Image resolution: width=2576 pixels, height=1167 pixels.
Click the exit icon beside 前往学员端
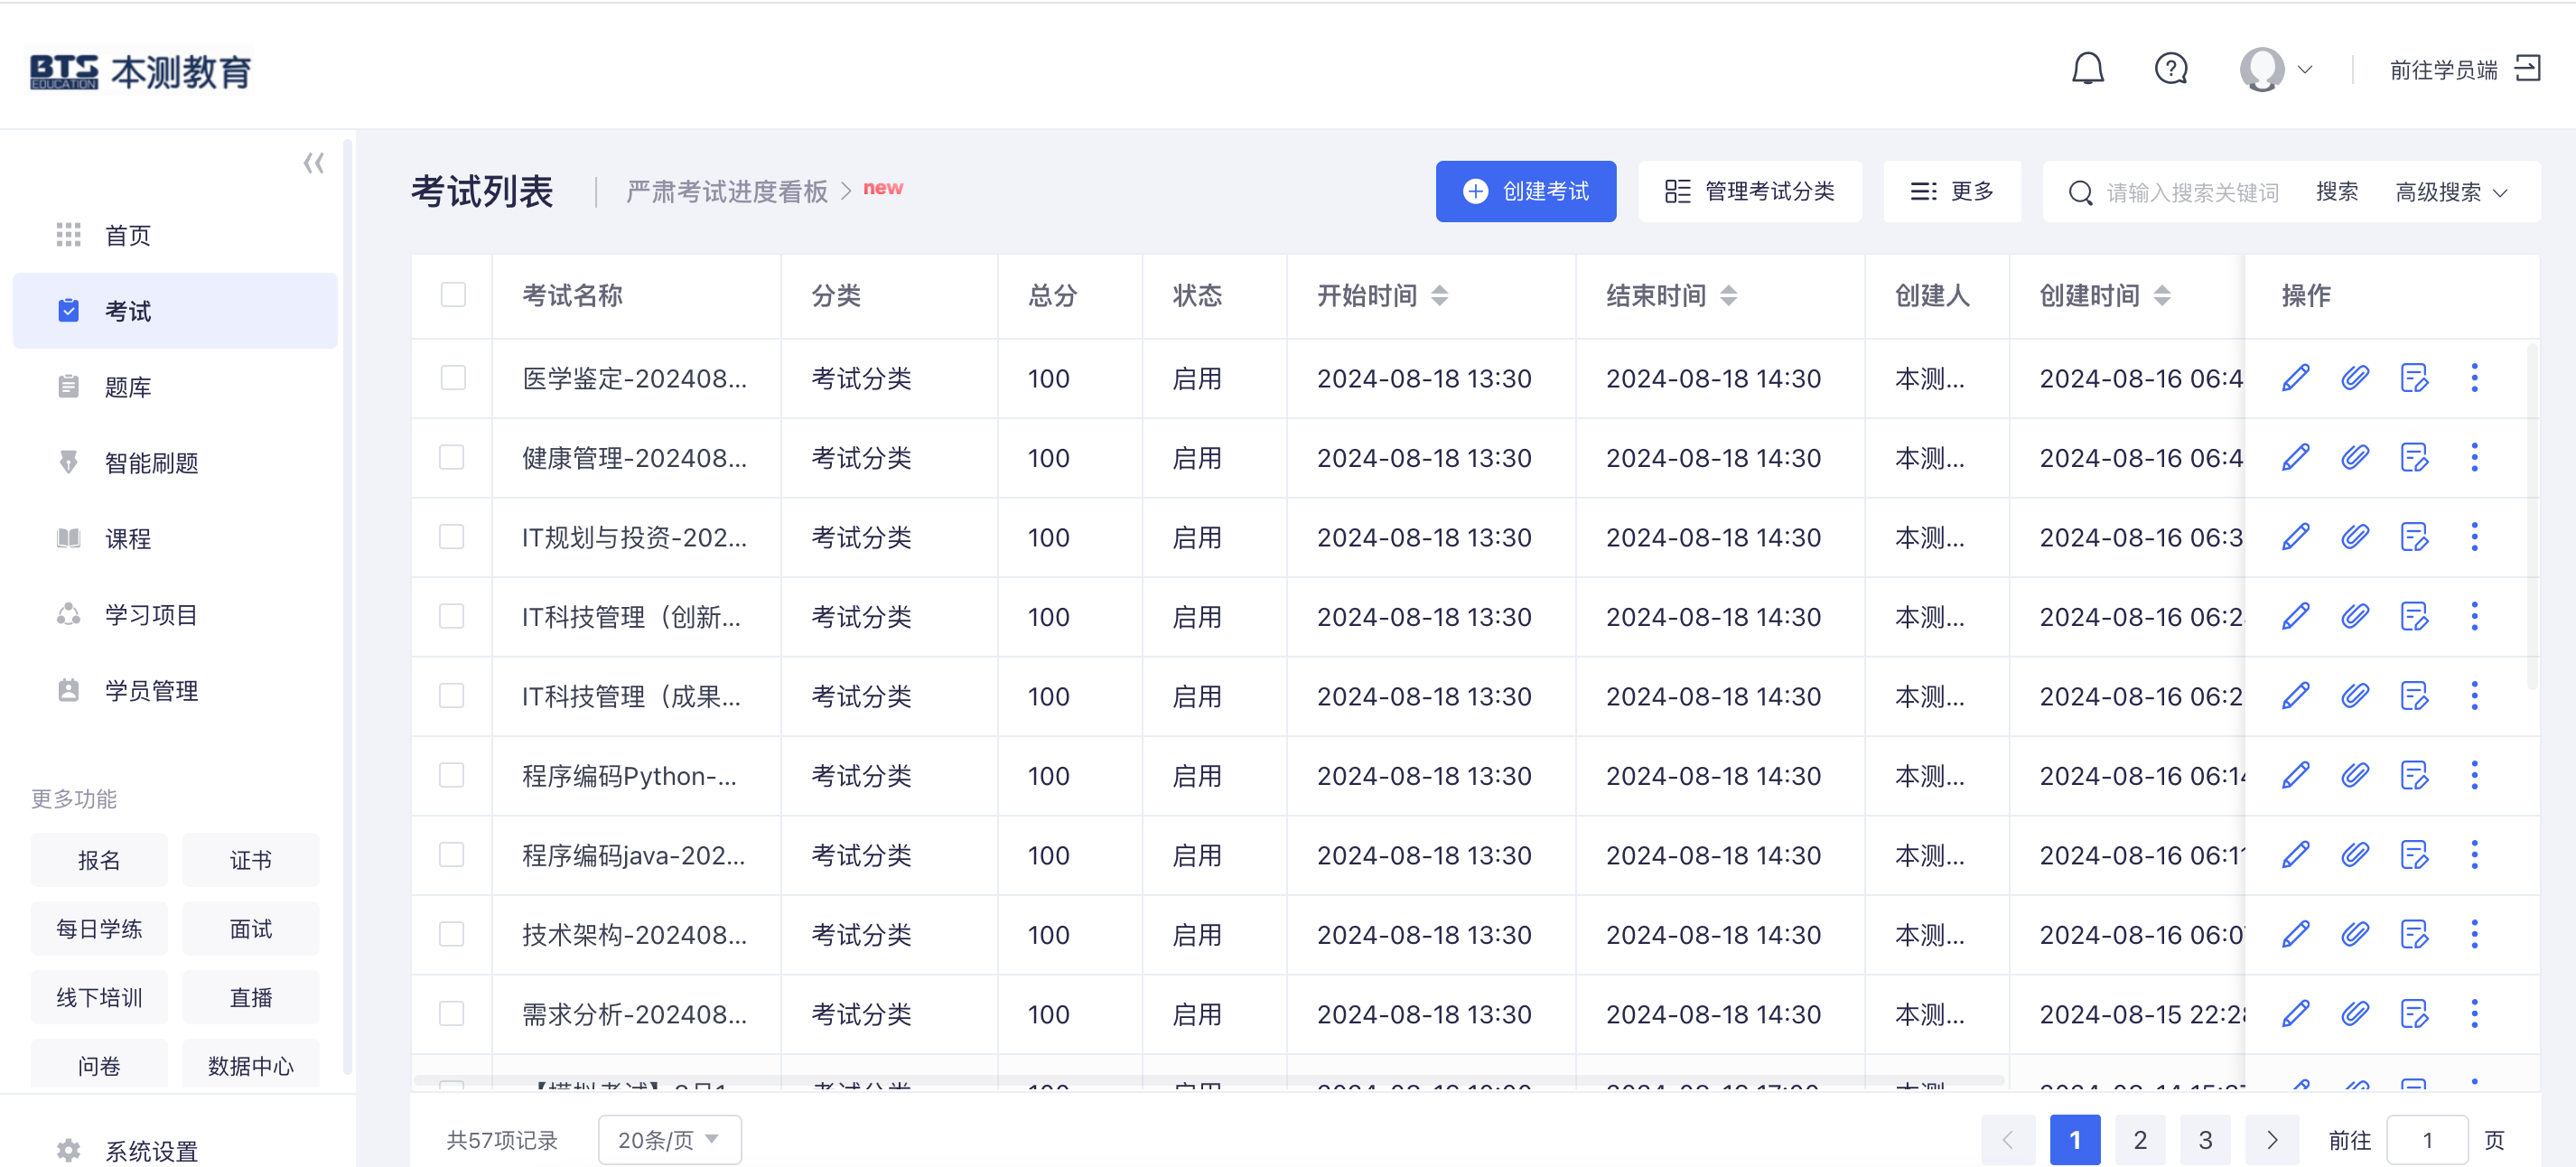(x=2527, y=69)
